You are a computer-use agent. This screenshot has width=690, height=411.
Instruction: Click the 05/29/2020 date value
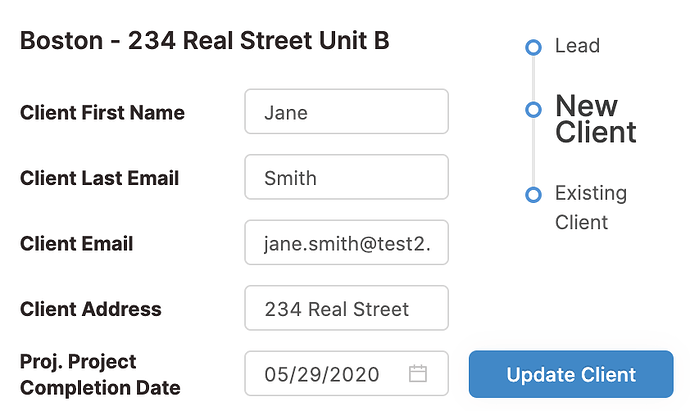322,374
